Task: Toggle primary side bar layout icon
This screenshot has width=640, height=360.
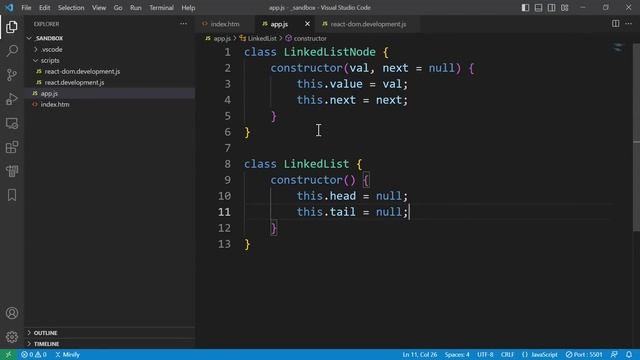Action: pyautogui.click(x=525, y=8)
